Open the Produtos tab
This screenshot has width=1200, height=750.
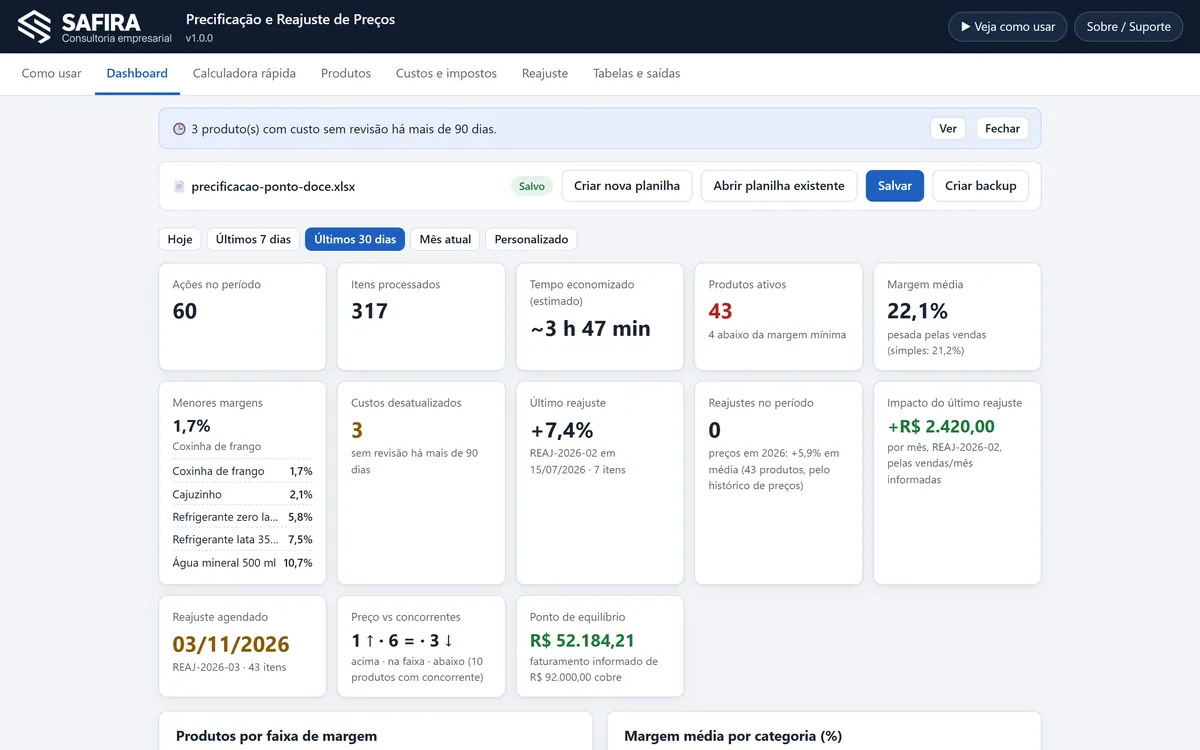point(346,73)
